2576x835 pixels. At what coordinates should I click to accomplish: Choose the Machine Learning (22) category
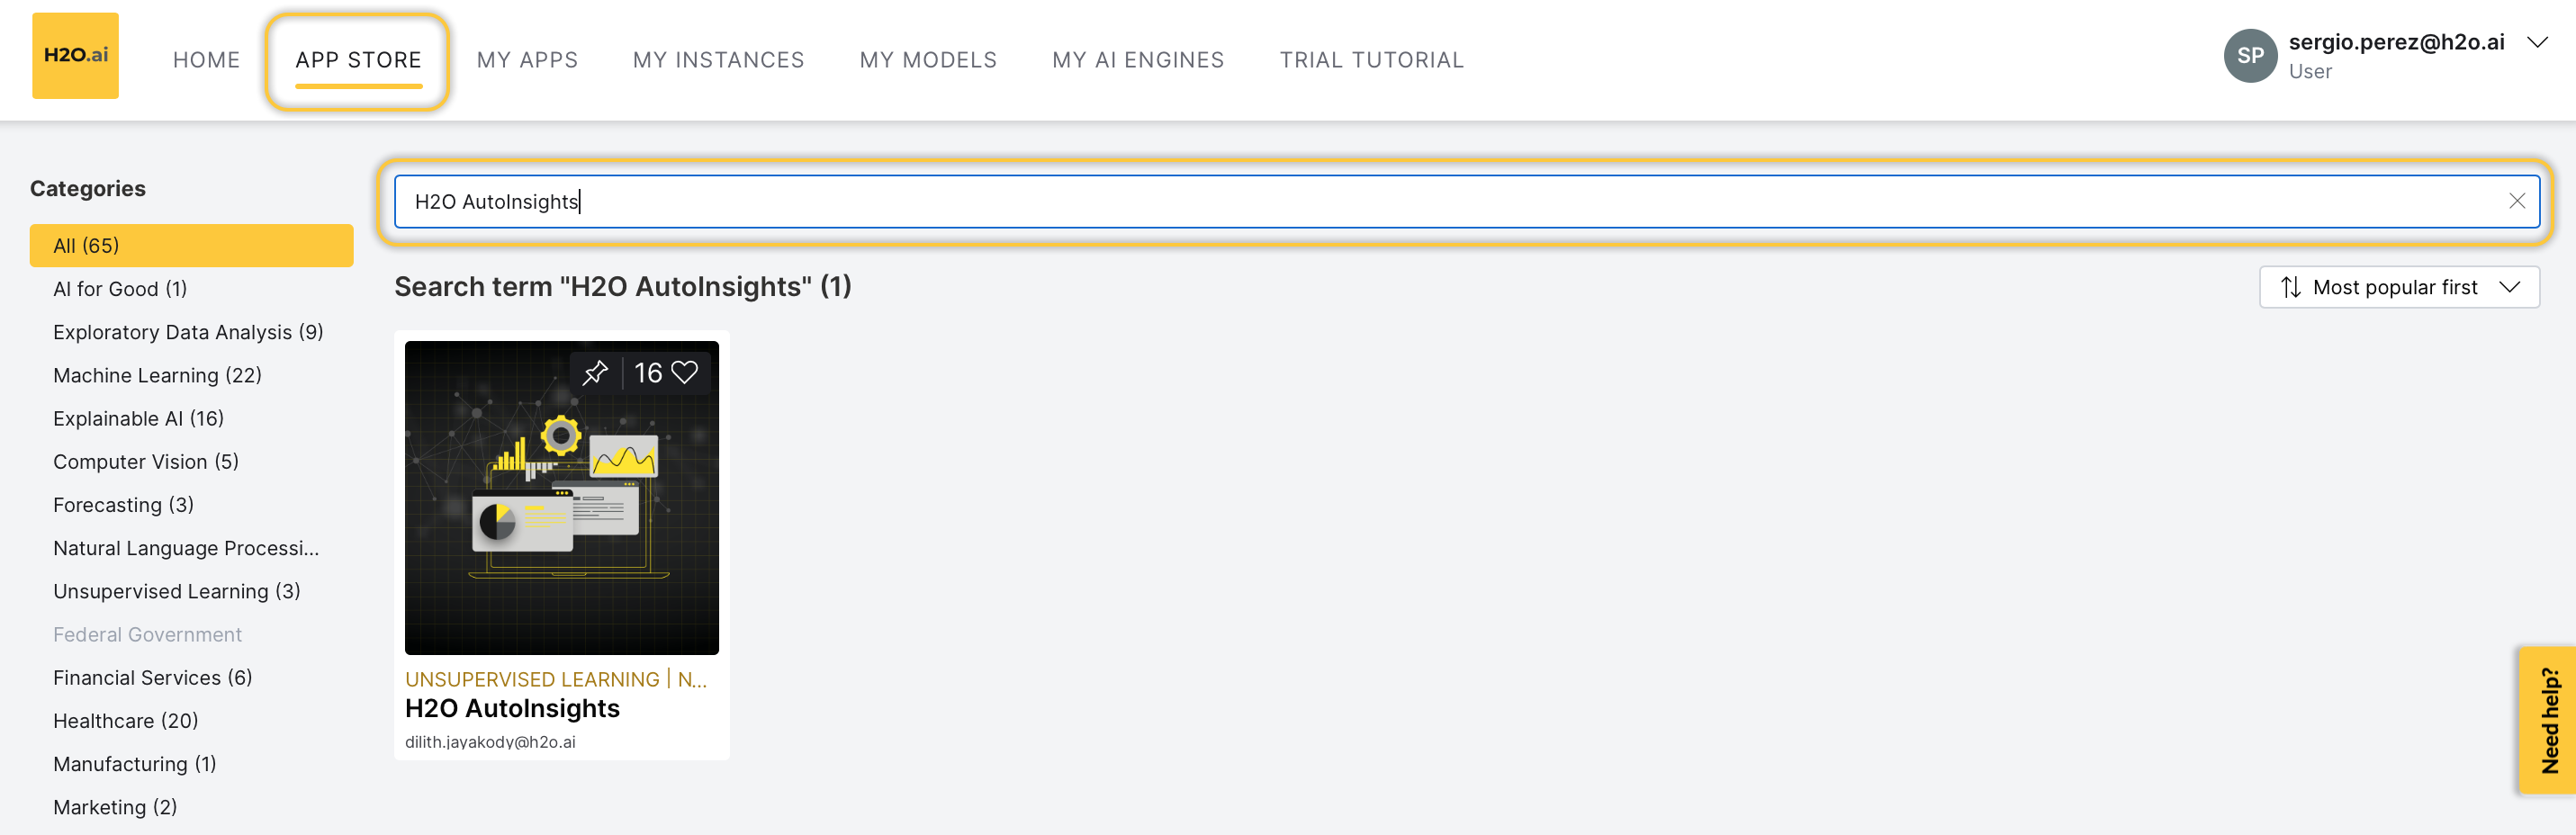click(x=157, y=375)
